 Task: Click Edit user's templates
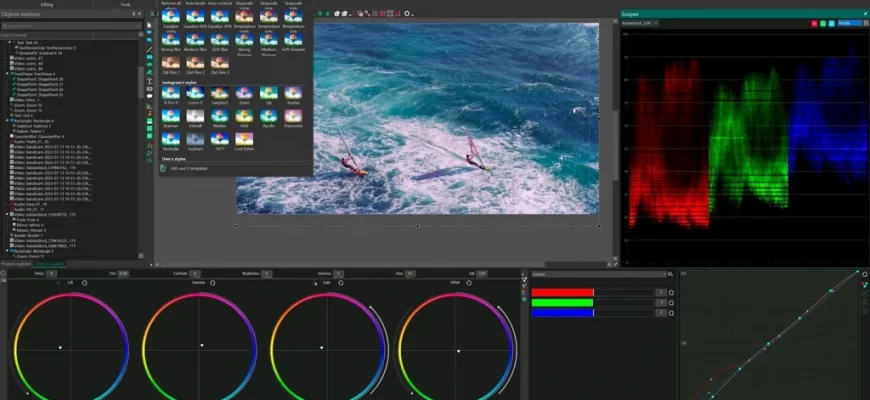(x=189, y=168)
